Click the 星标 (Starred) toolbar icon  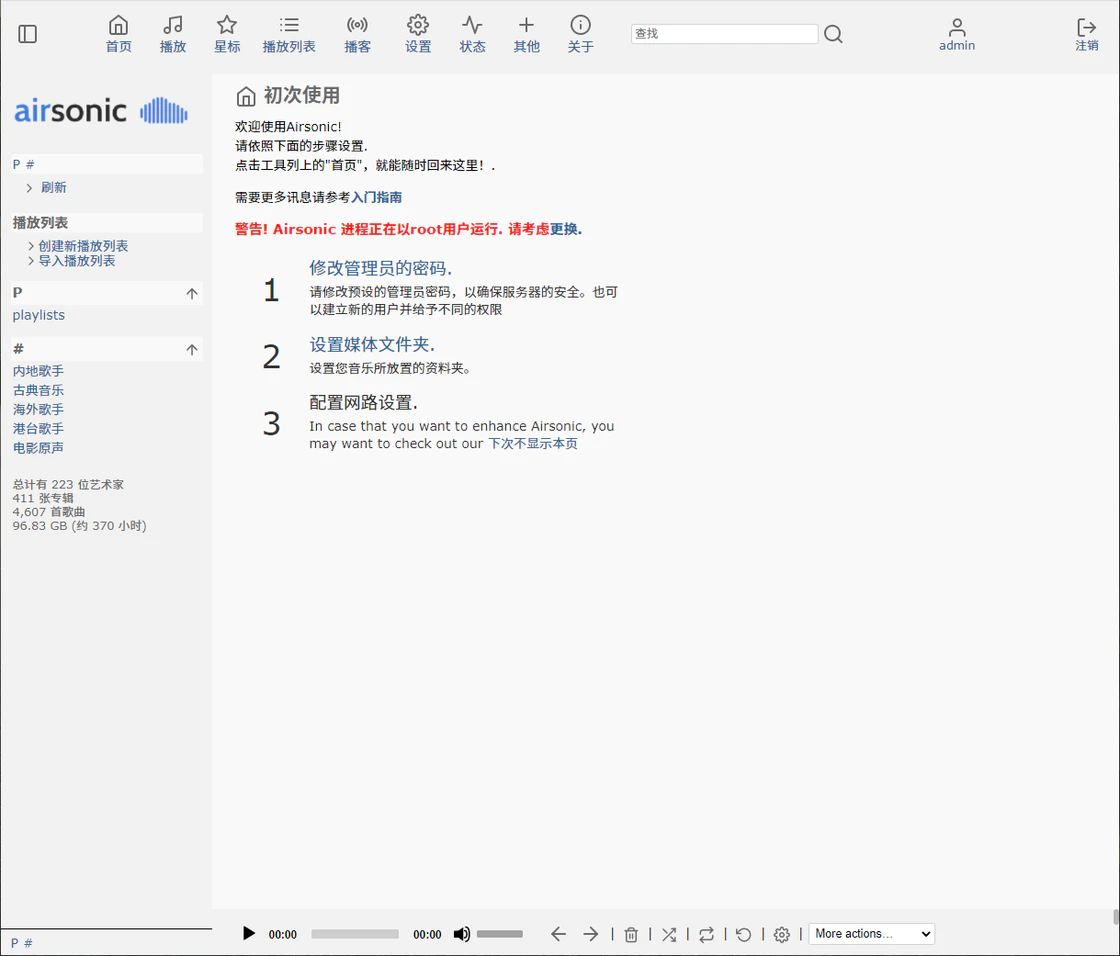[227, 32]
